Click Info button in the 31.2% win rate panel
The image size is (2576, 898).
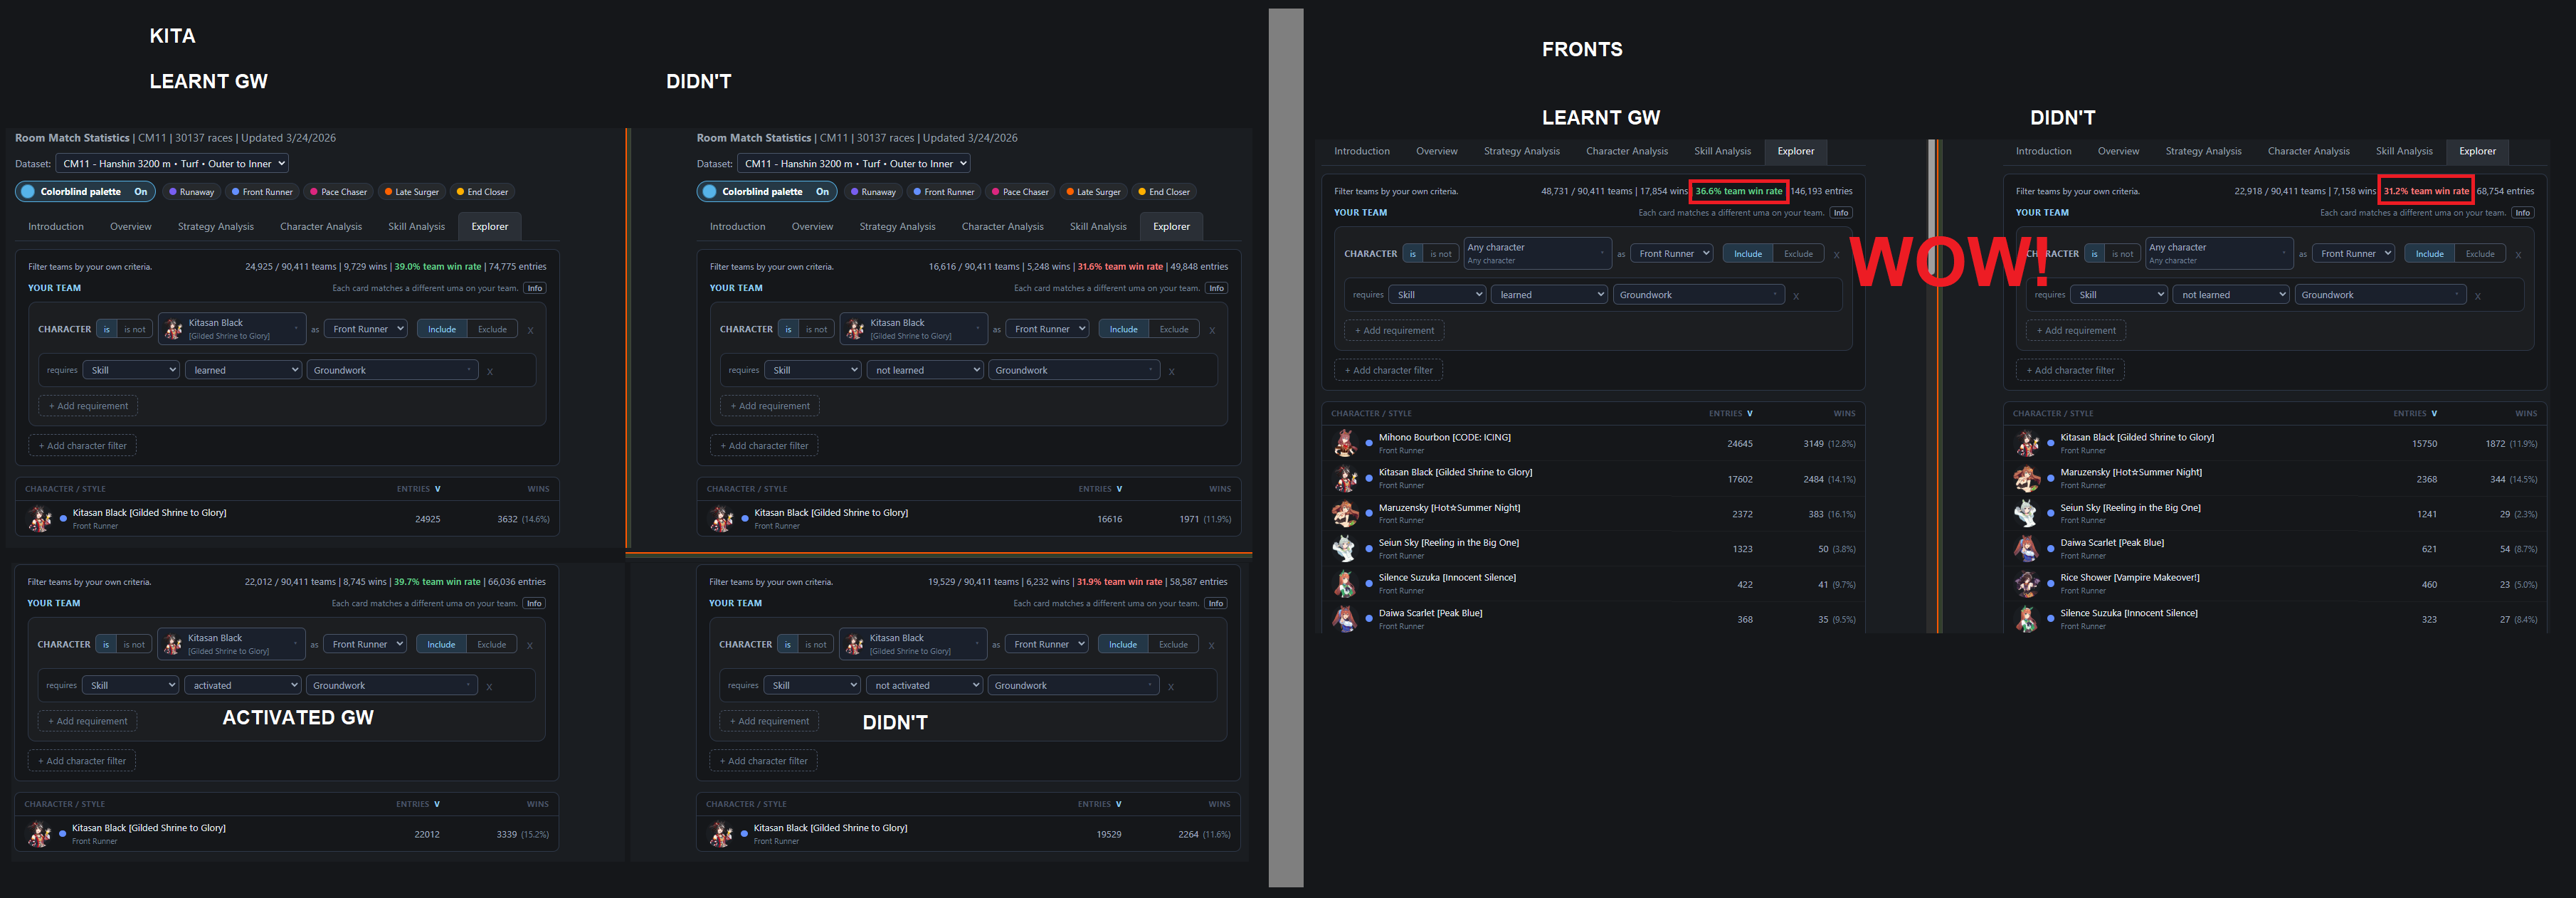(2523, 212)
